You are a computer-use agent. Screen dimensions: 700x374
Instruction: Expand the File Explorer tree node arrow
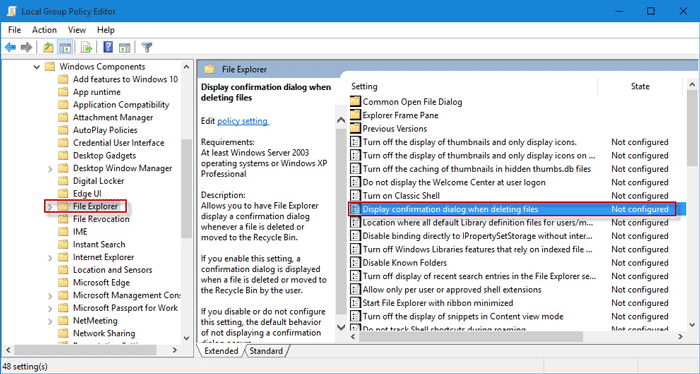click(x=50, y=207)
